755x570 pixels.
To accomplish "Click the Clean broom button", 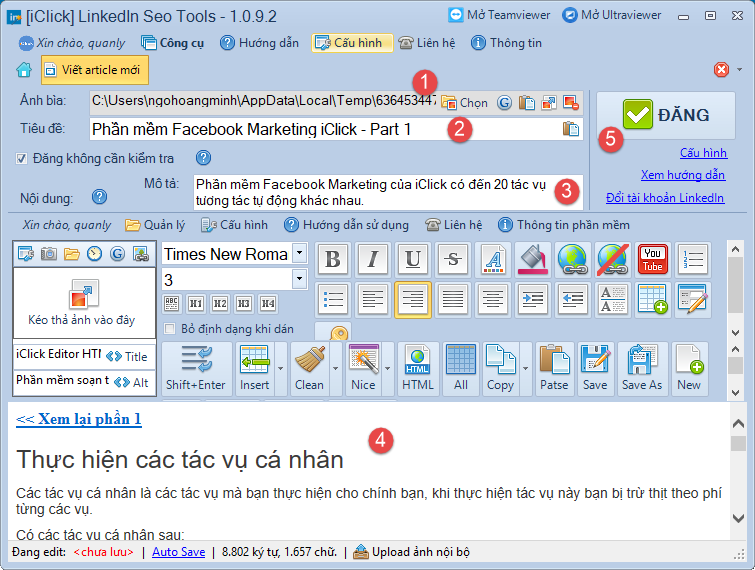I will [309, 369].
